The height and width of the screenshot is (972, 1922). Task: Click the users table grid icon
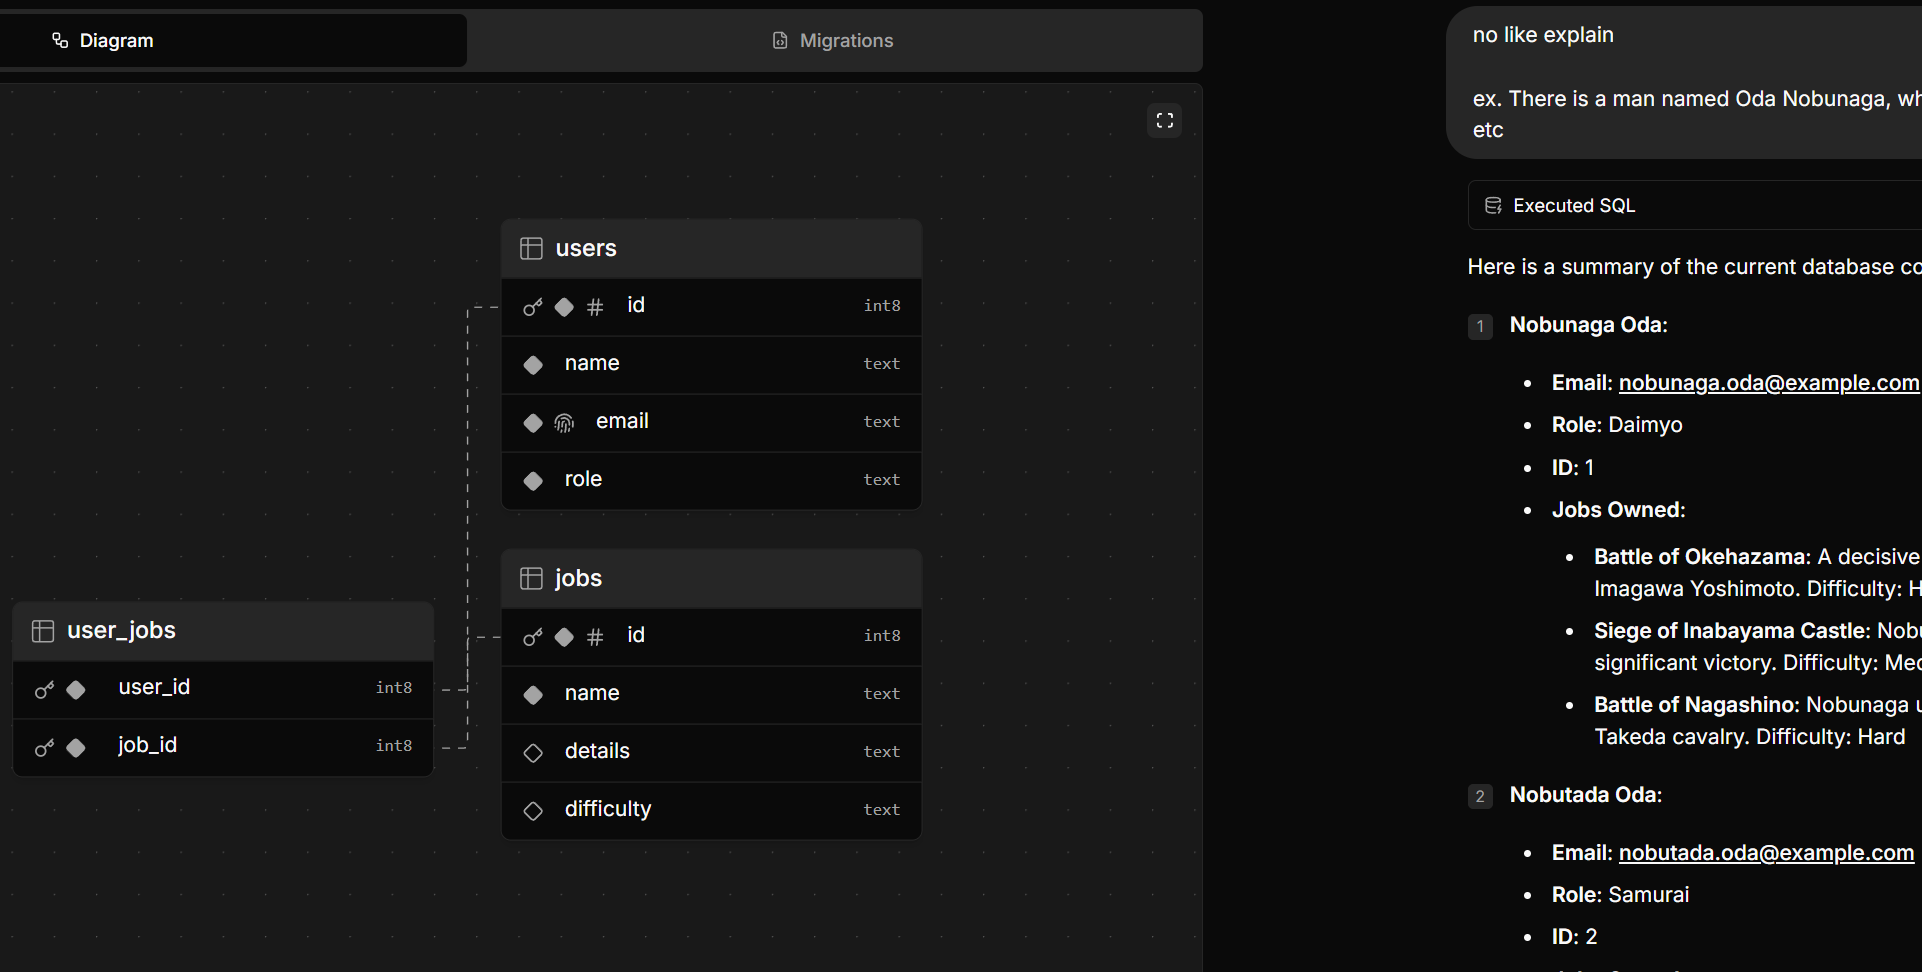point(531,248)
